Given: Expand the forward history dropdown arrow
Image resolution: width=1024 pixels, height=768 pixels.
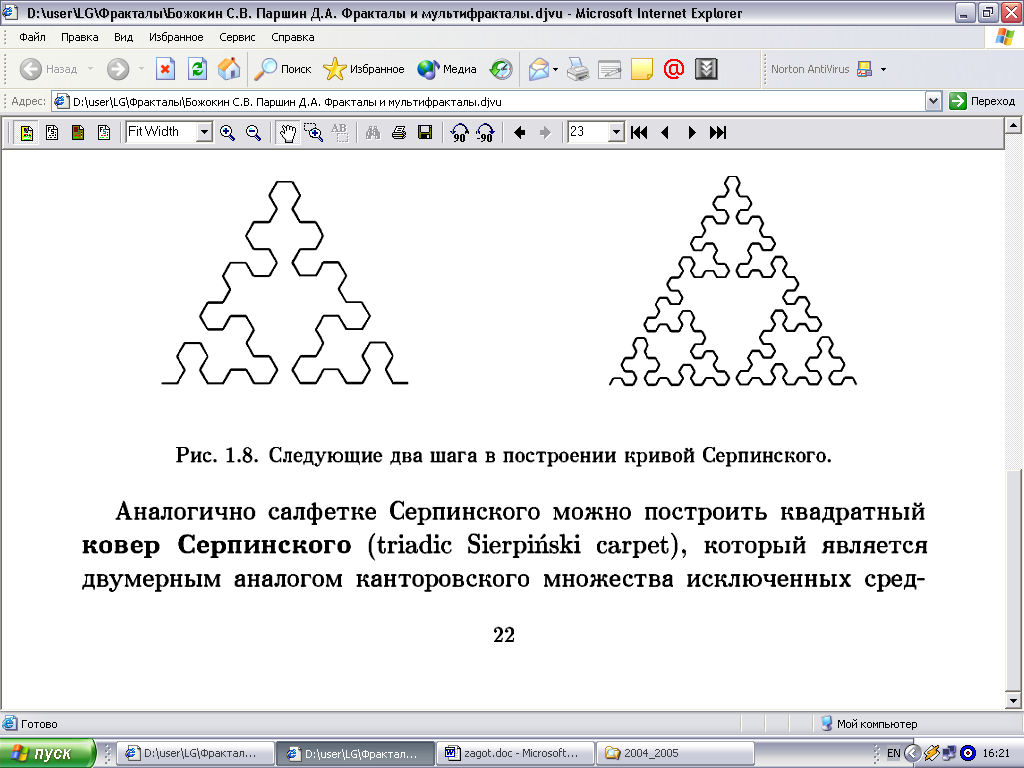Looking at the screenshot, I should [x=141, y=69].
